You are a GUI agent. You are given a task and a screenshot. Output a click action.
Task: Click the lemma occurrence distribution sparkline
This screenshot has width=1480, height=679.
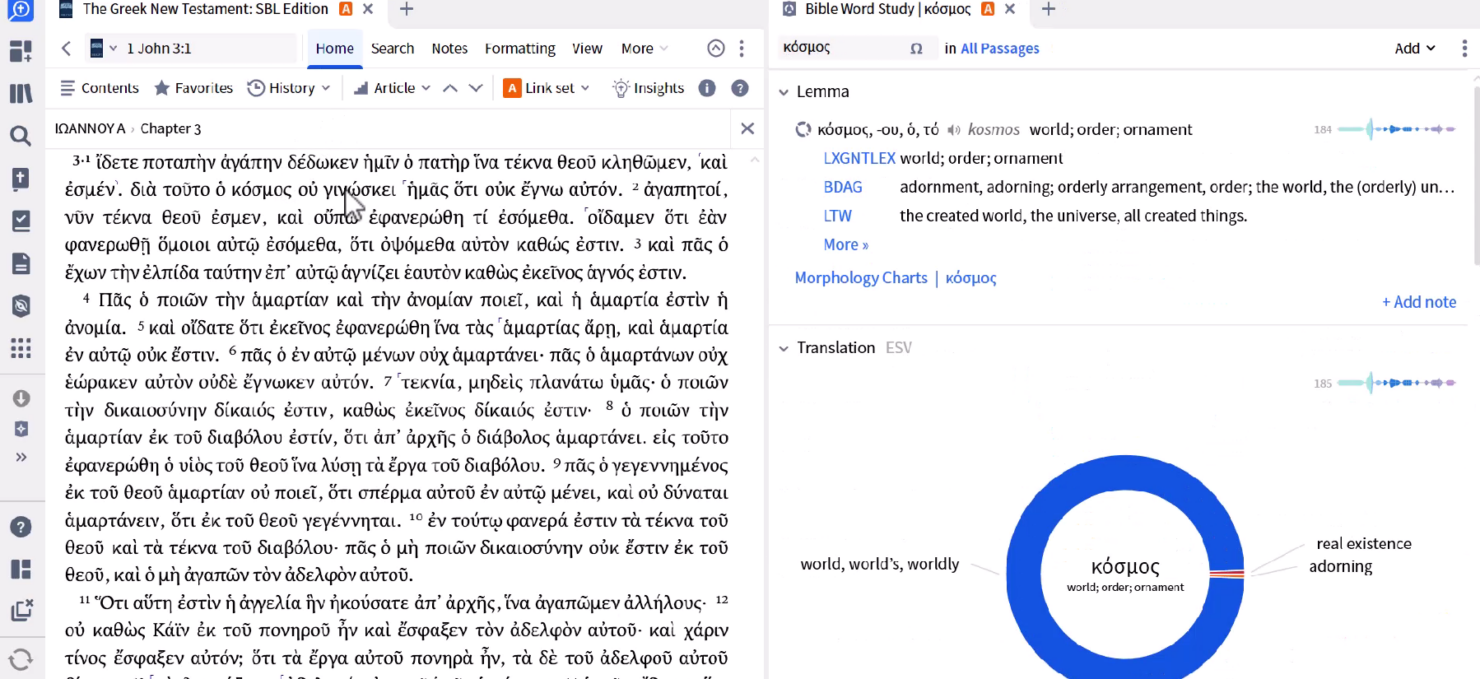pos(1396,129)
